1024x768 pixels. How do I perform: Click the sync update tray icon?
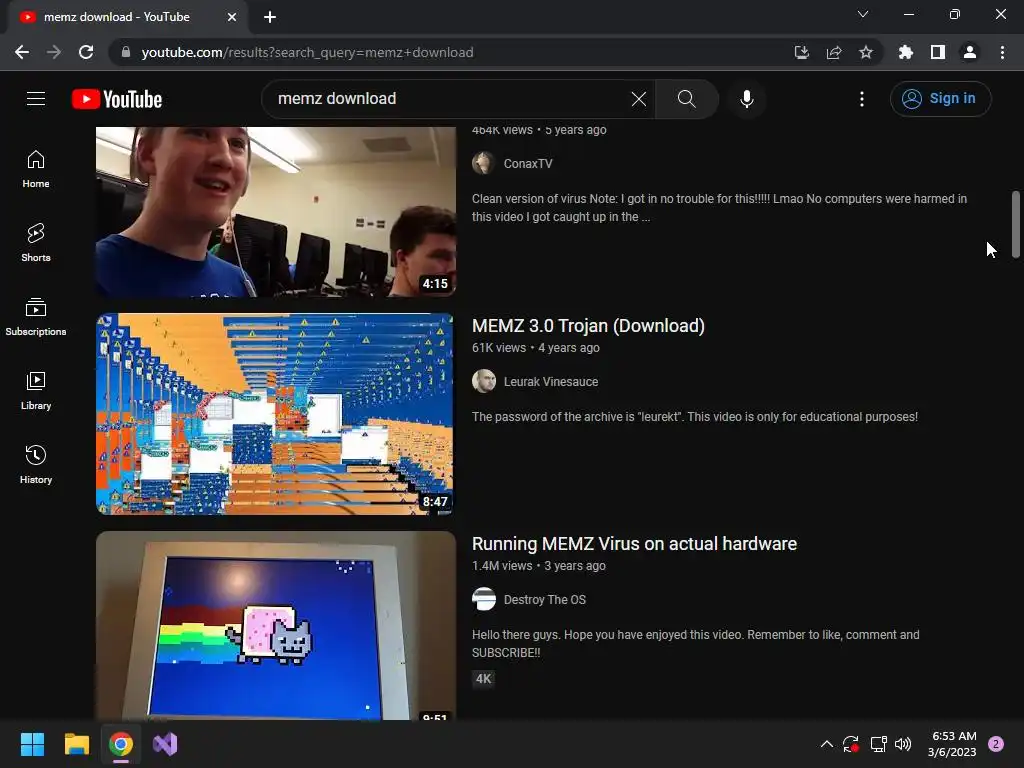tap(851, 744)
